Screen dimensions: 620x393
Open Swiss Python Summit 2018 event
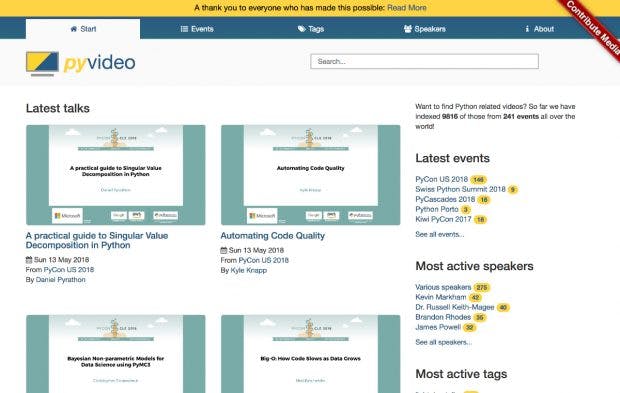coord(460,189)
